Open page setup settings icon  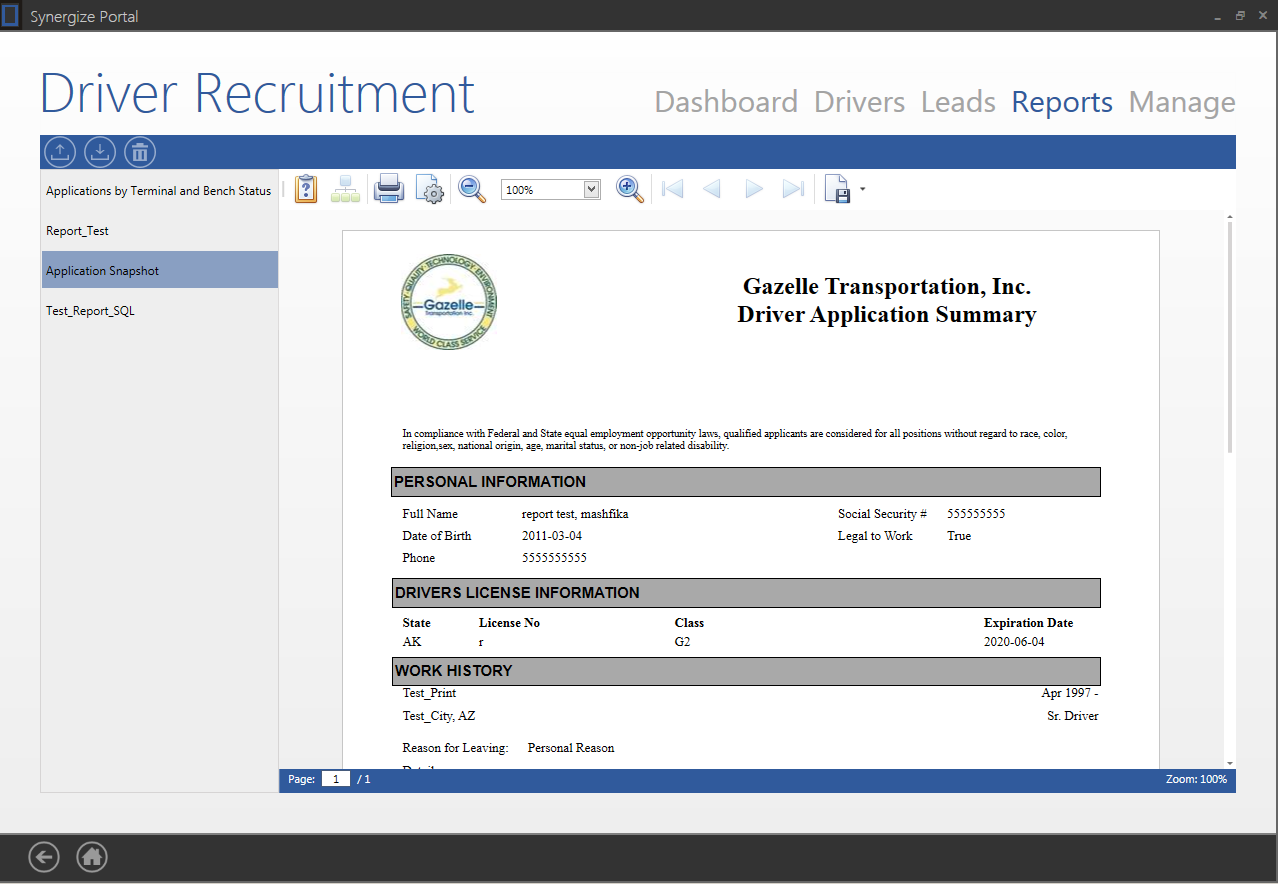pyautogui.click(x=429, y=189)
